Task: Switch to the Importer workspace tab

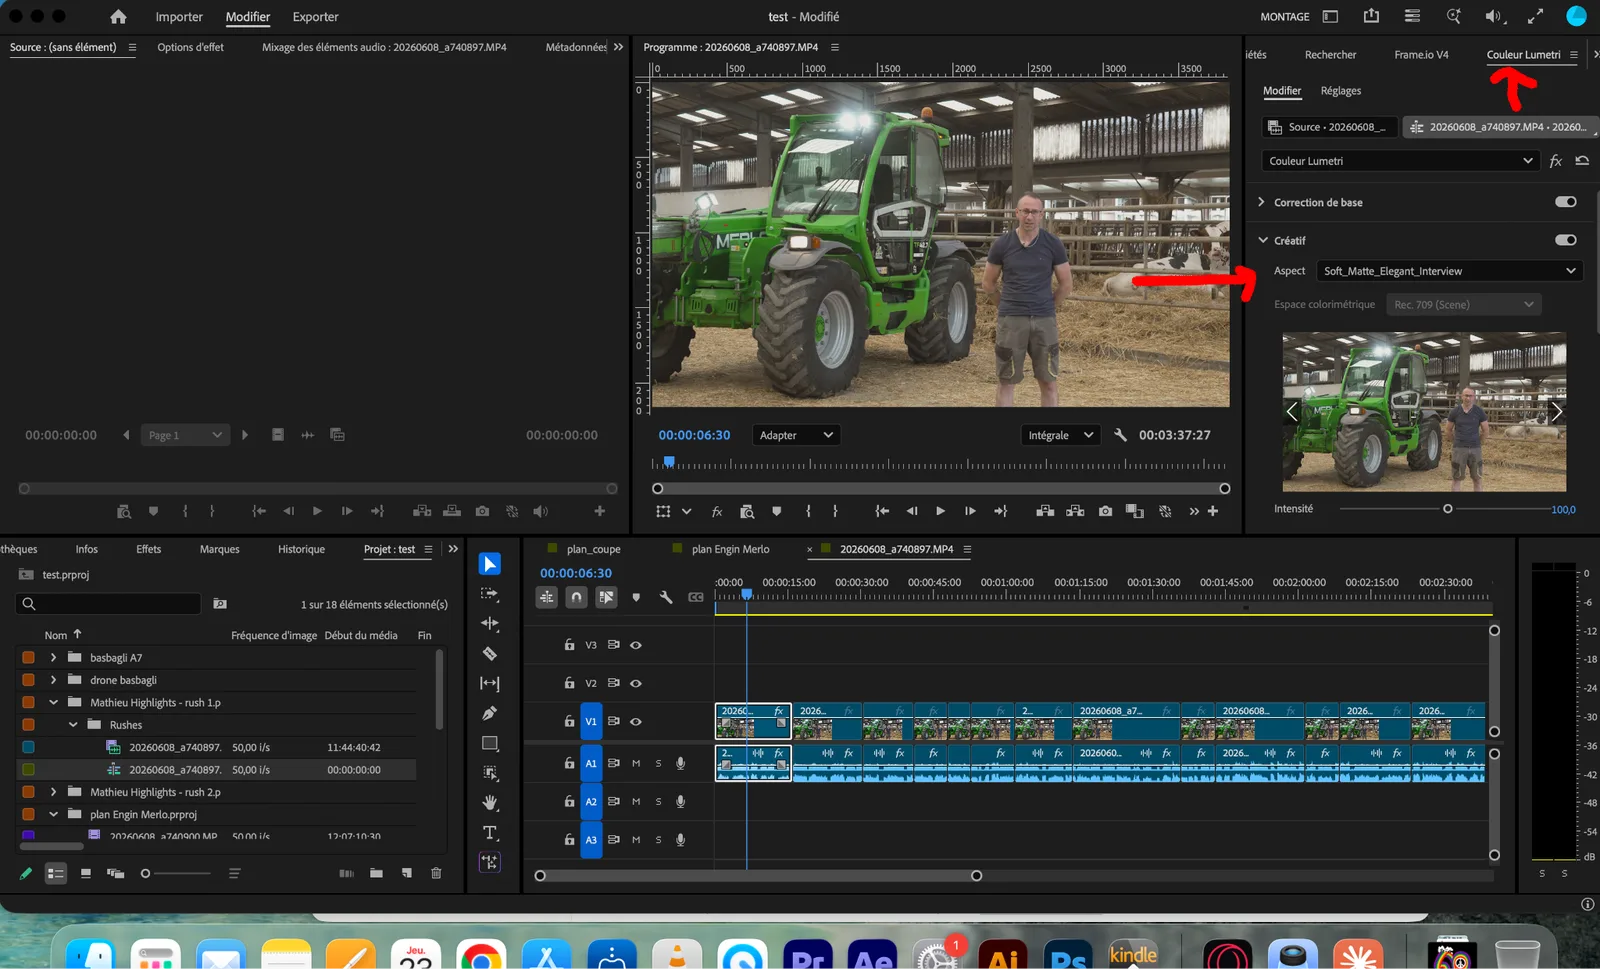Action: tap(179, 17)
